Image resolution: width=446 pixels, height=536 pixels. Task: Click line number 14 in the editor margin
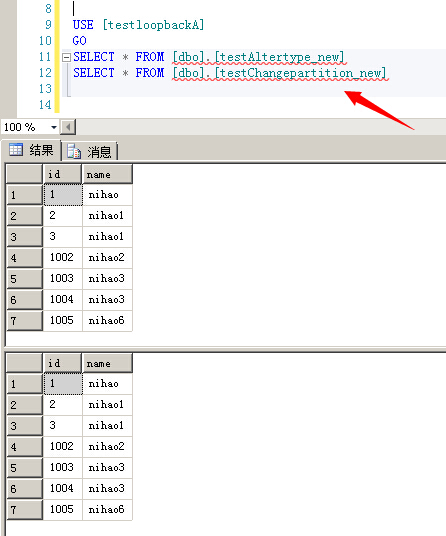pos(45,105)
